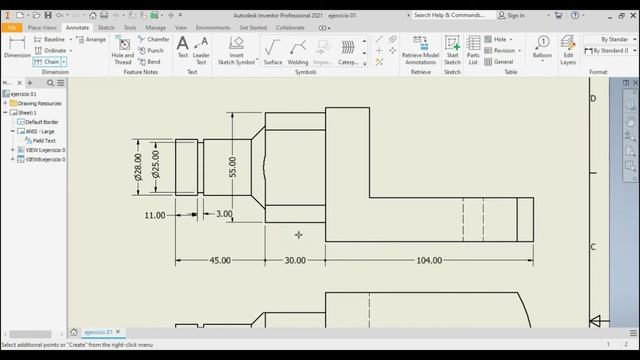Open Hole table dropdown arrow
Screen dimensions: 640x360
511,39
